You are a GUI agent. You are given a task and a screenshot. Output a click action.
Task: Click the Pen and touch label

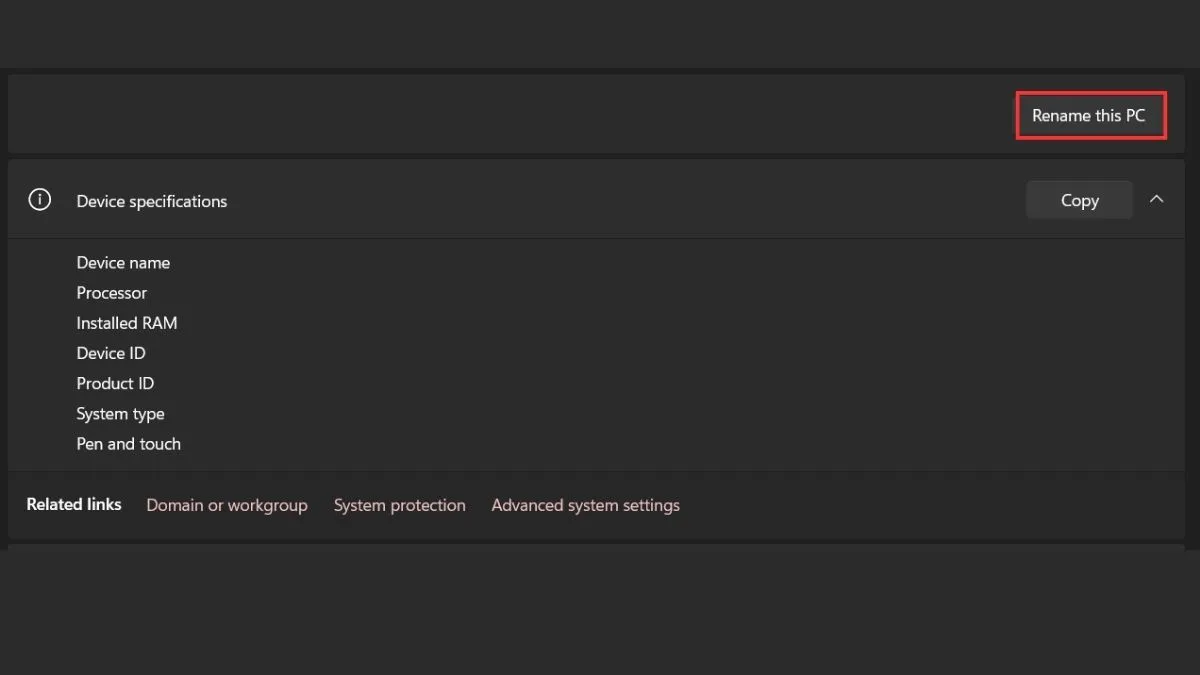coord(128,444)
